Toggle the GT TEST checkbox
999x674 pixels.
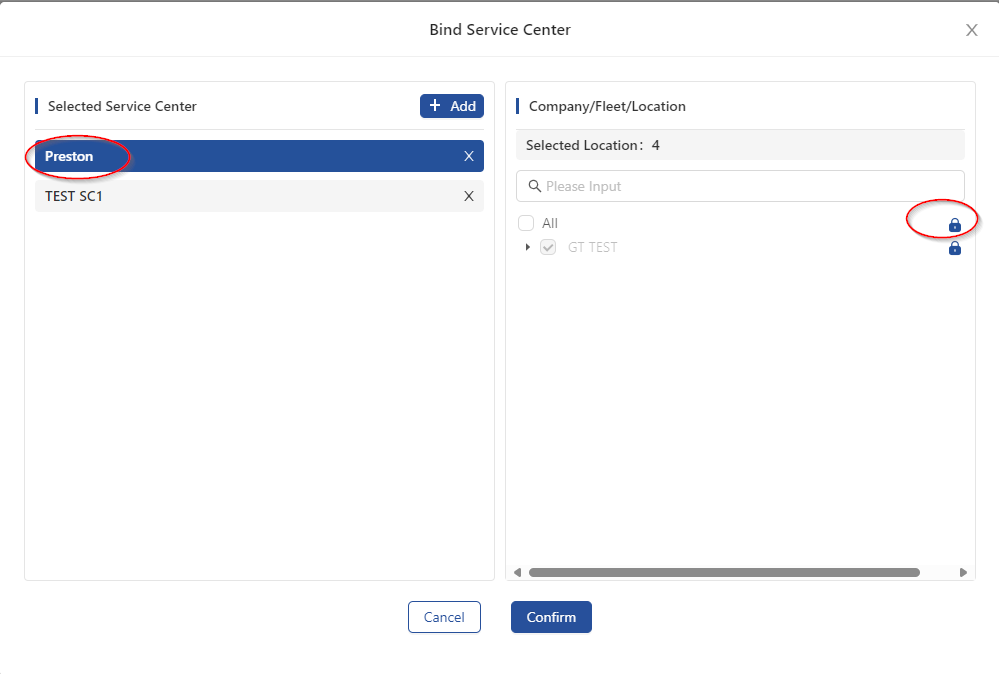pyautogui.click(x=548, y=247)
